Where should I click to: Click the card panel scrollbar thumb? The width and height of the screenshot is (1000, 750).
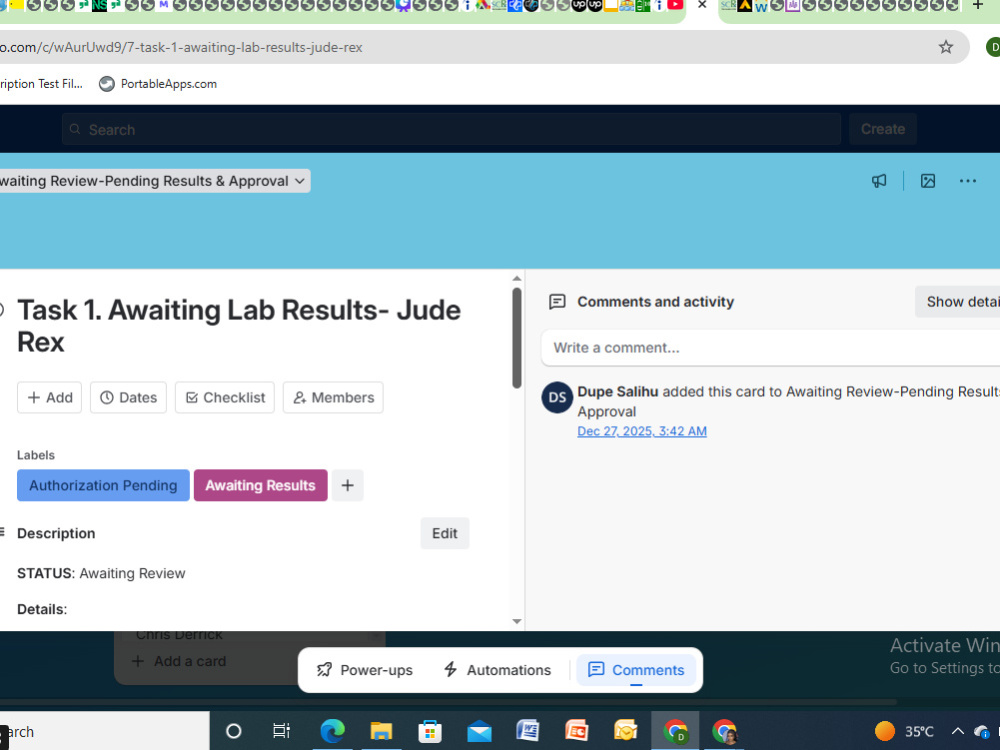tap(517, 338)
